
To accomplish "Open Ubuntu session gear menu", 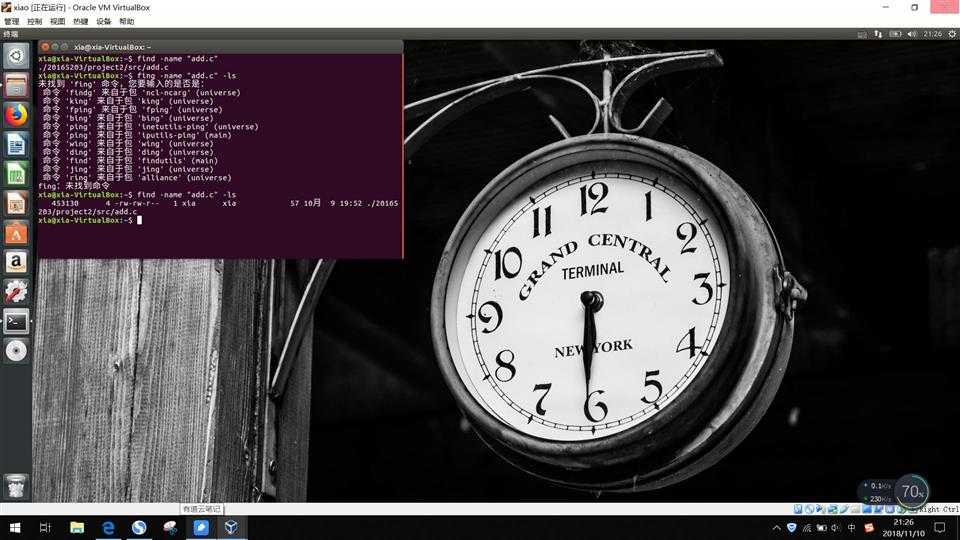I will (x=952, y=34).
